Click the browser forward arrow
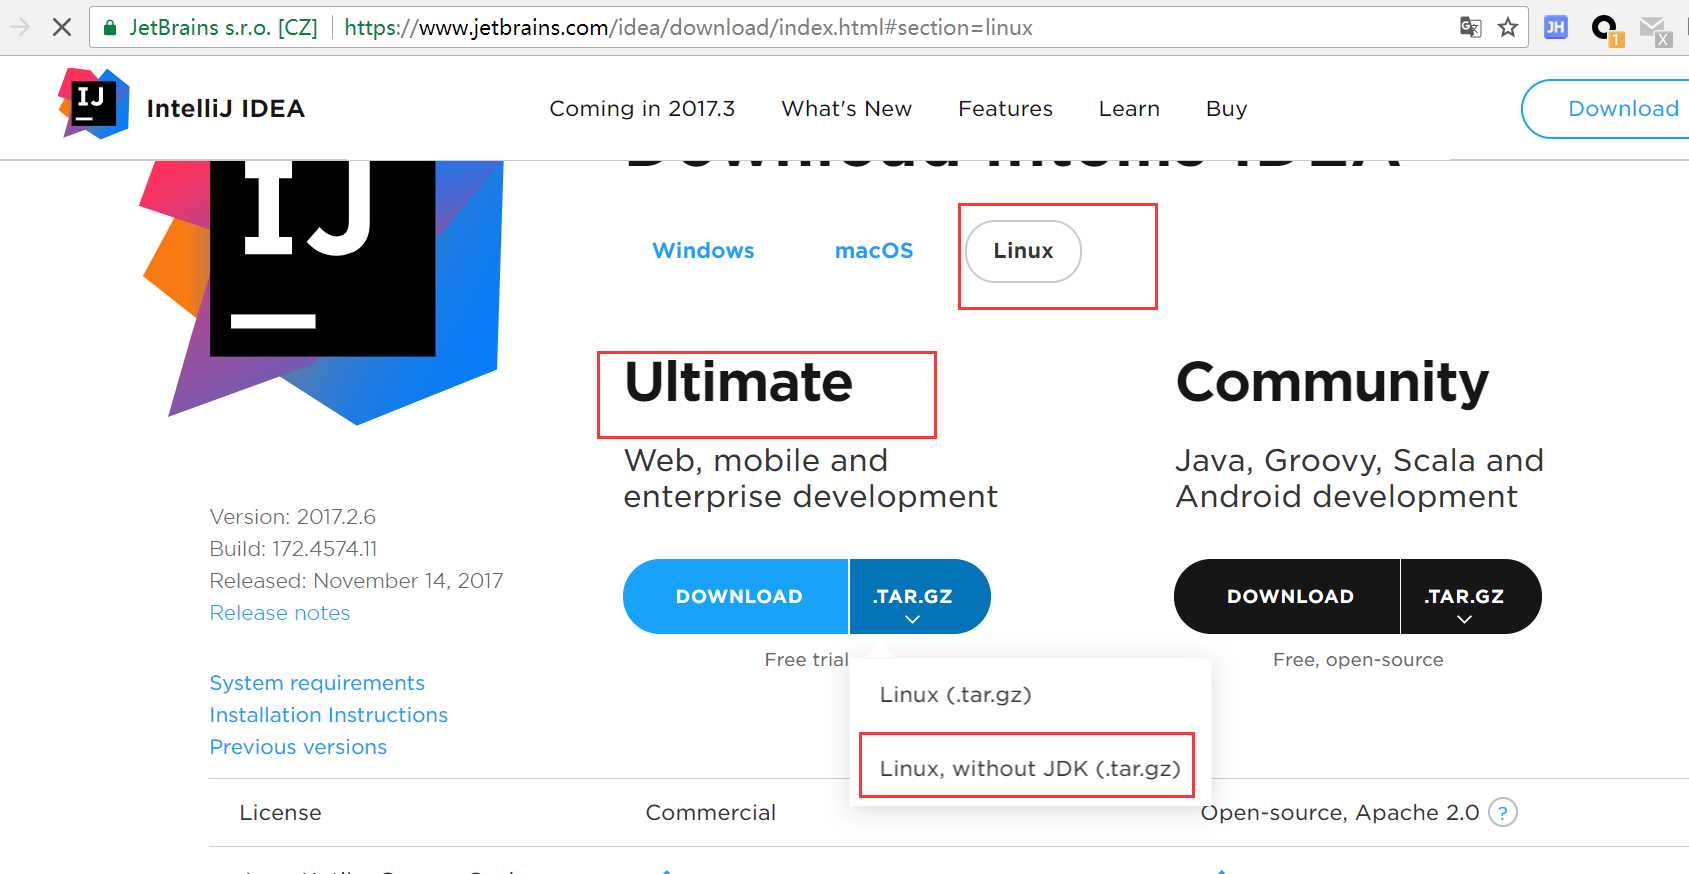Image resolution: width=1689 pixels, height=874 pixels. 19,27
